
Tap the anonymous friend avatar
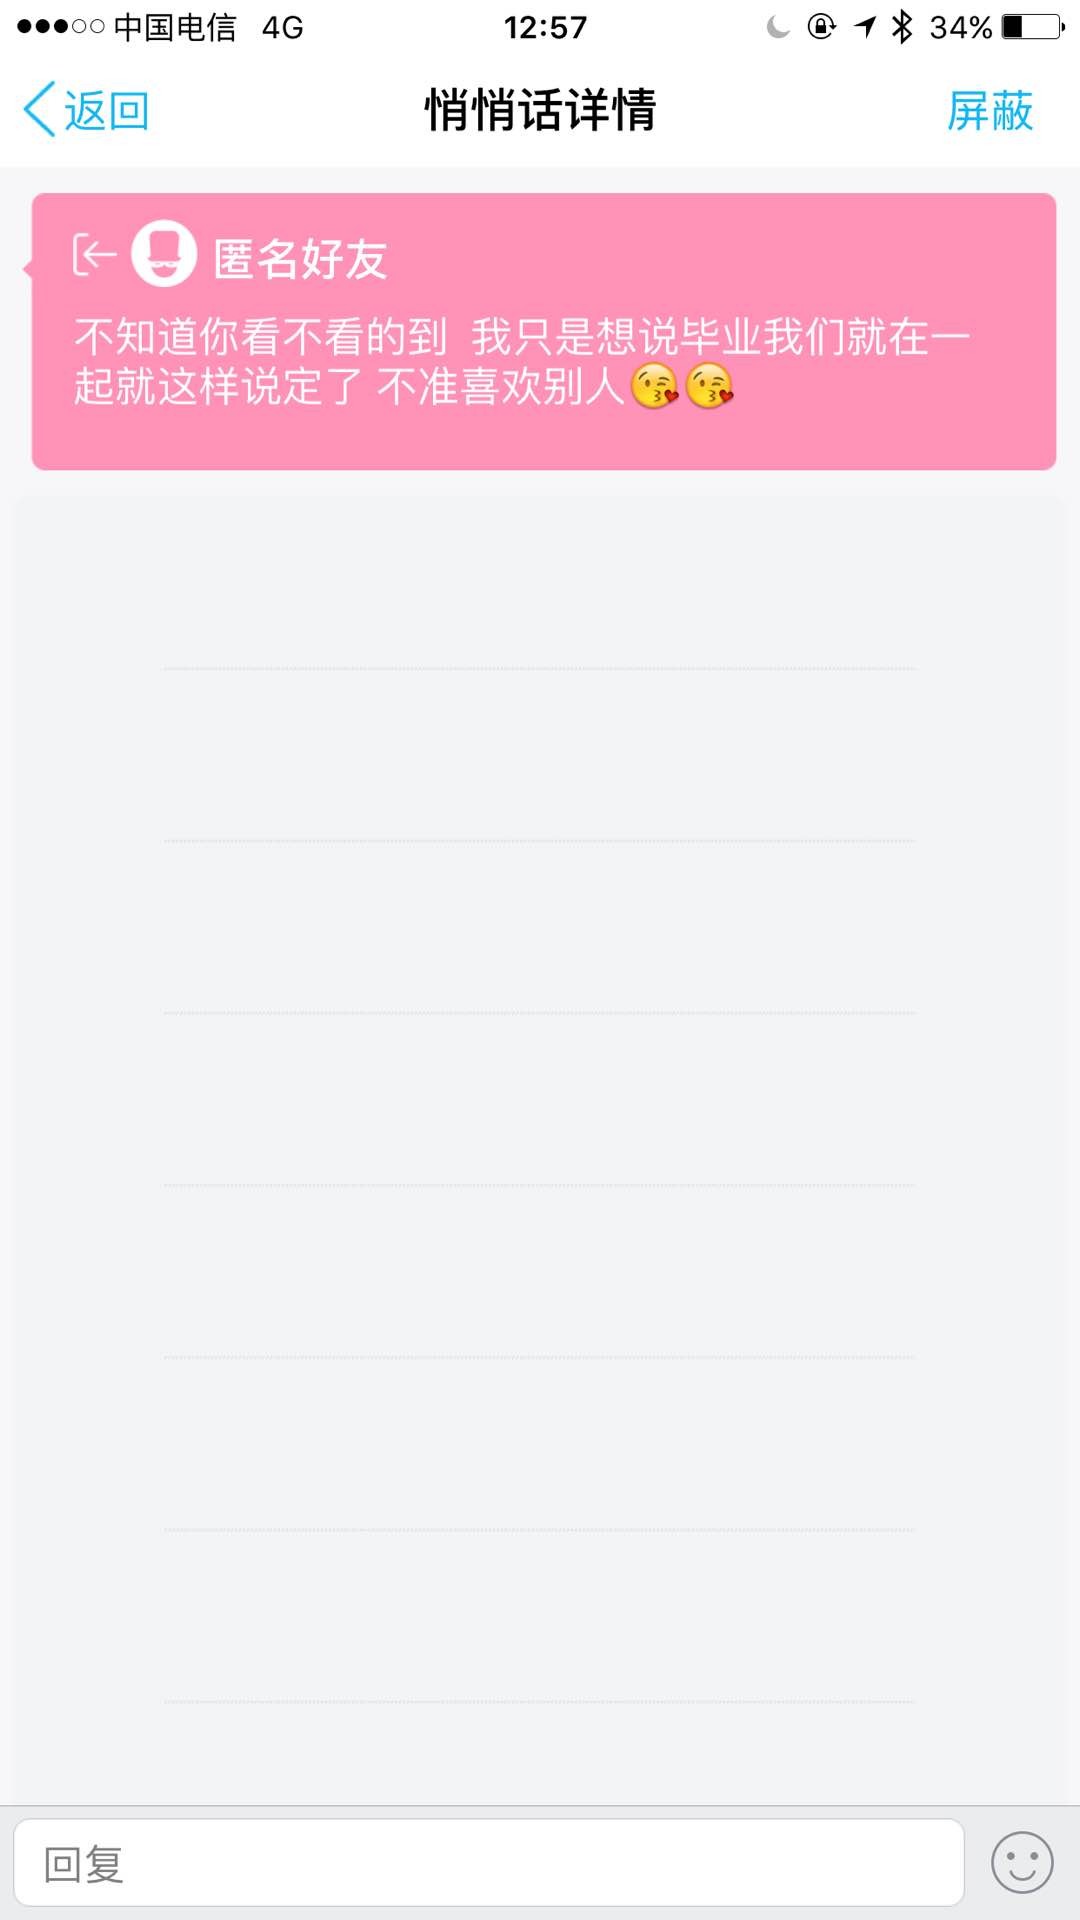(x=164, y=254)
